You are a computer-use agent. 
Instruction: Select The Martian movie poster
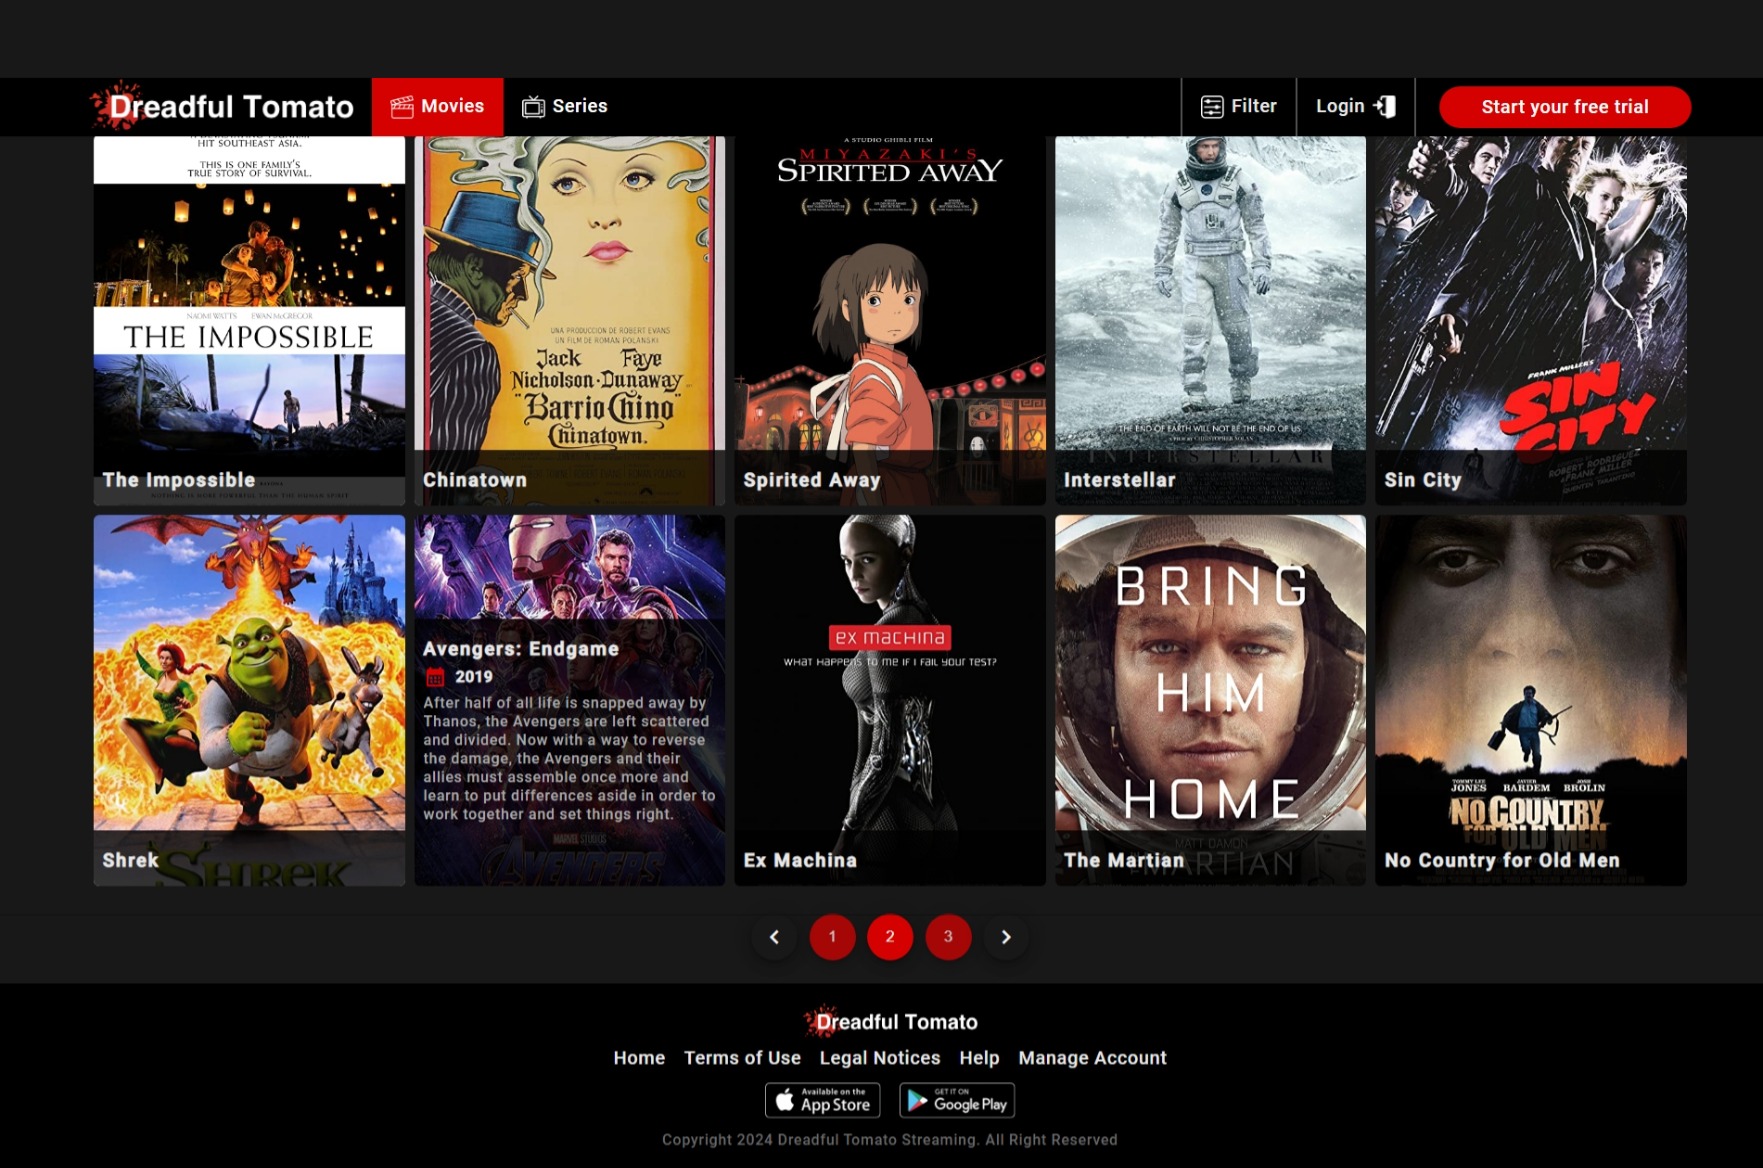coord(1210,700)
